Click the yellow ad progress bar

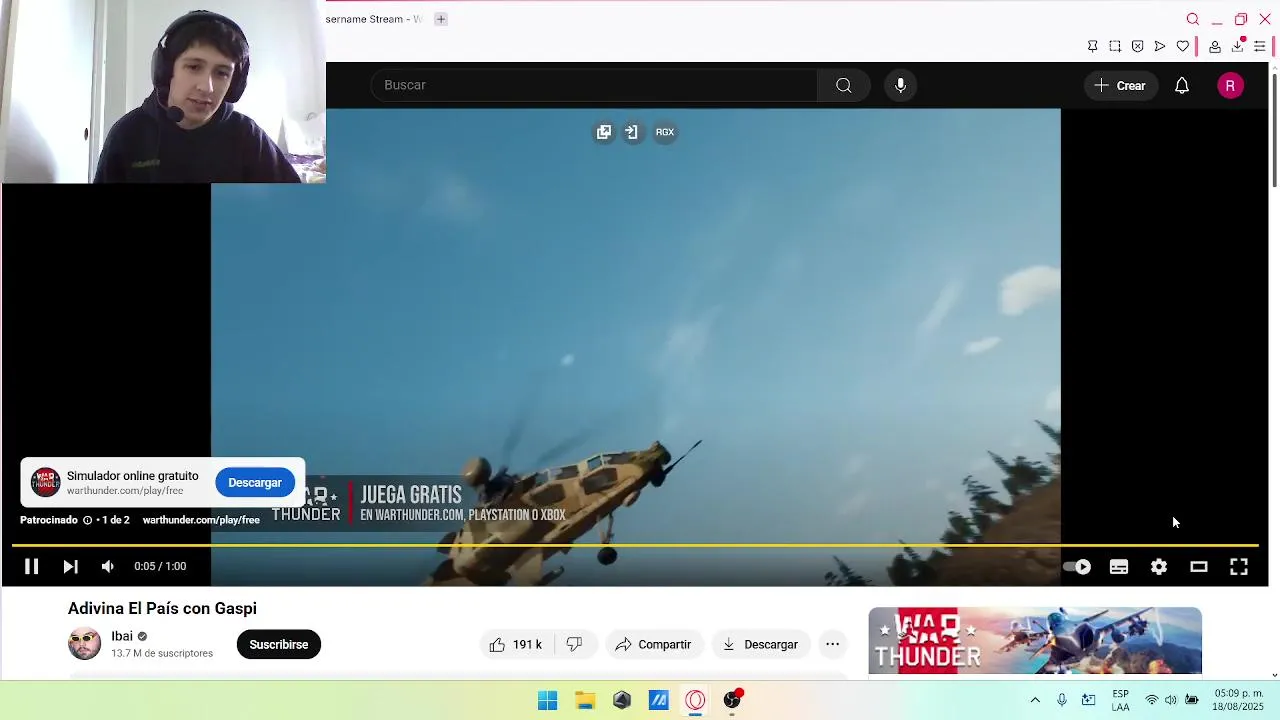(635, 546)
